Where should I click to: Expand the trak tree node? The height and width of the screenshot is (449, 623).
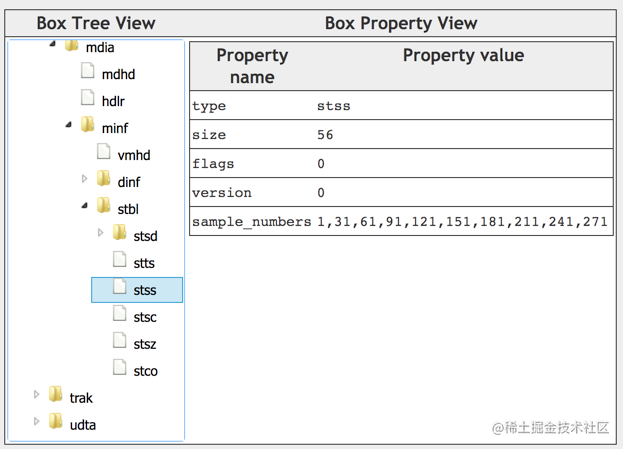point(37,395)
